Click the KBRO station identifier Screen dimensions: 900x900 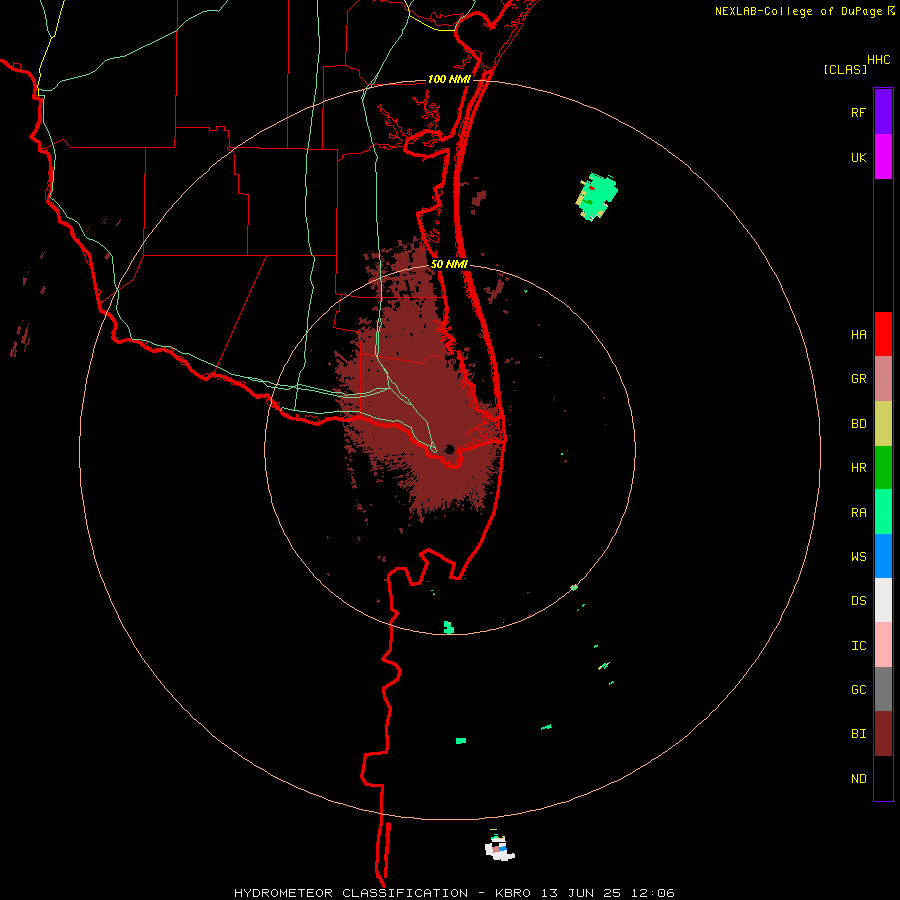point(513,893)
